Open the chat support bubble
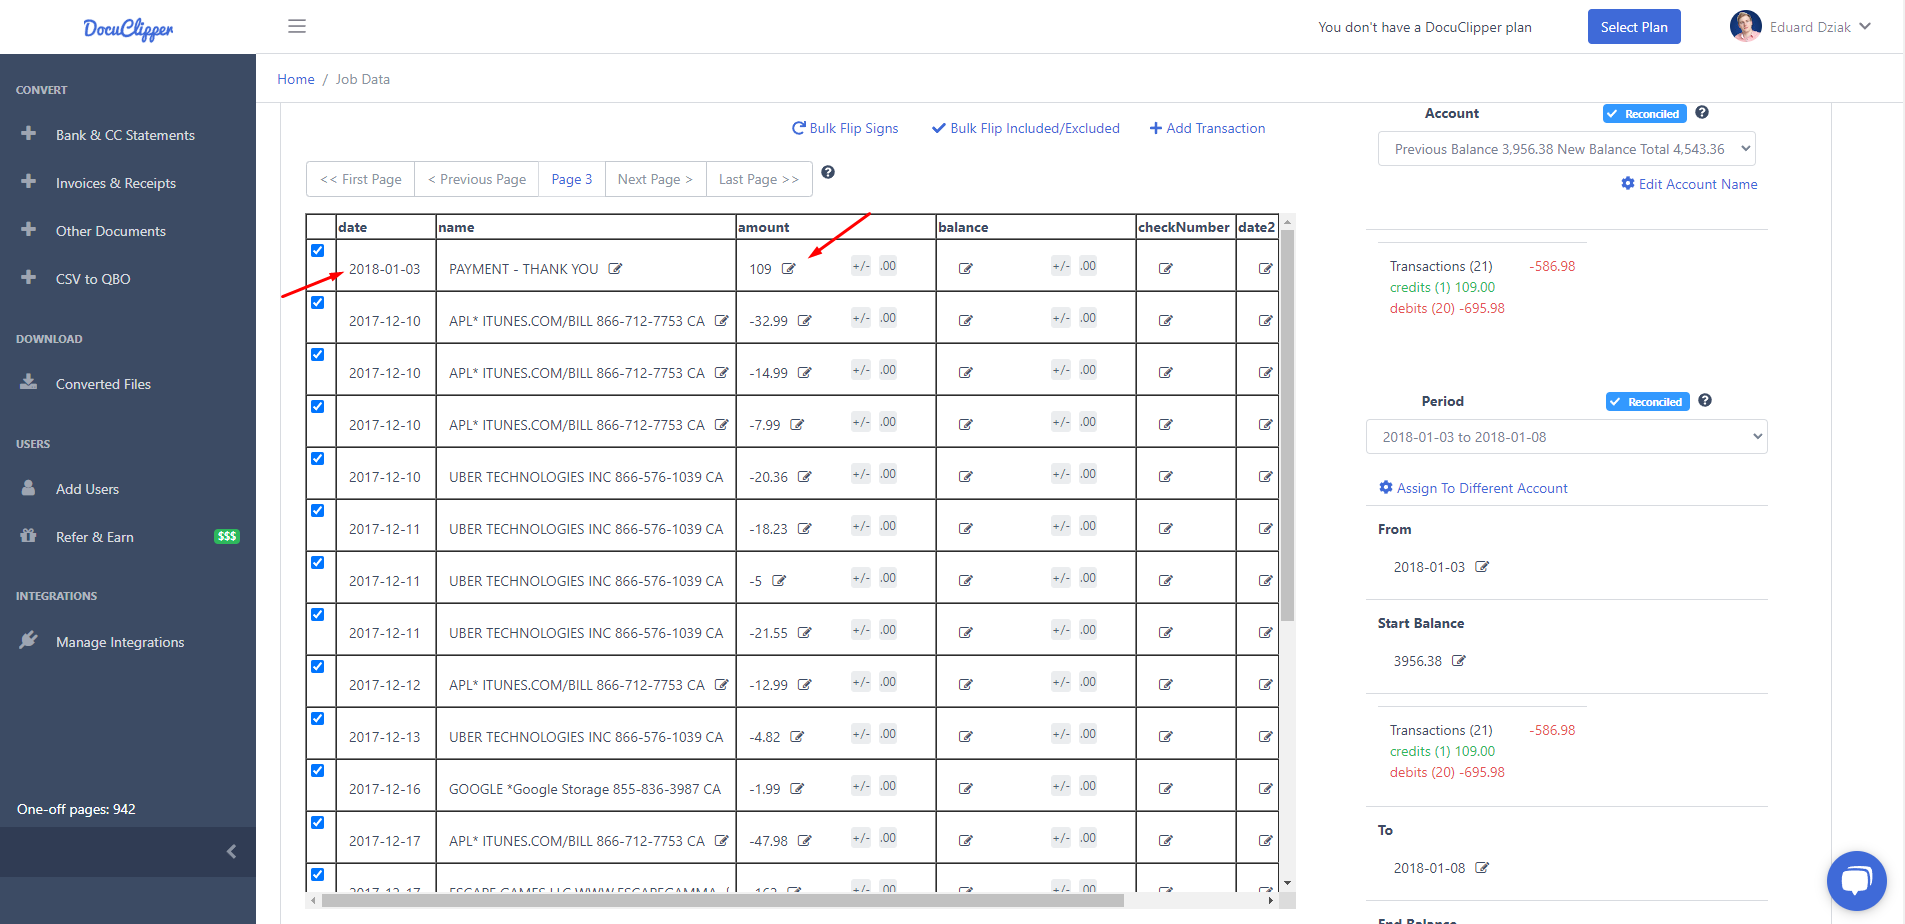The width and height of the screenshot is (1905, 924). tap(1856, 880)
